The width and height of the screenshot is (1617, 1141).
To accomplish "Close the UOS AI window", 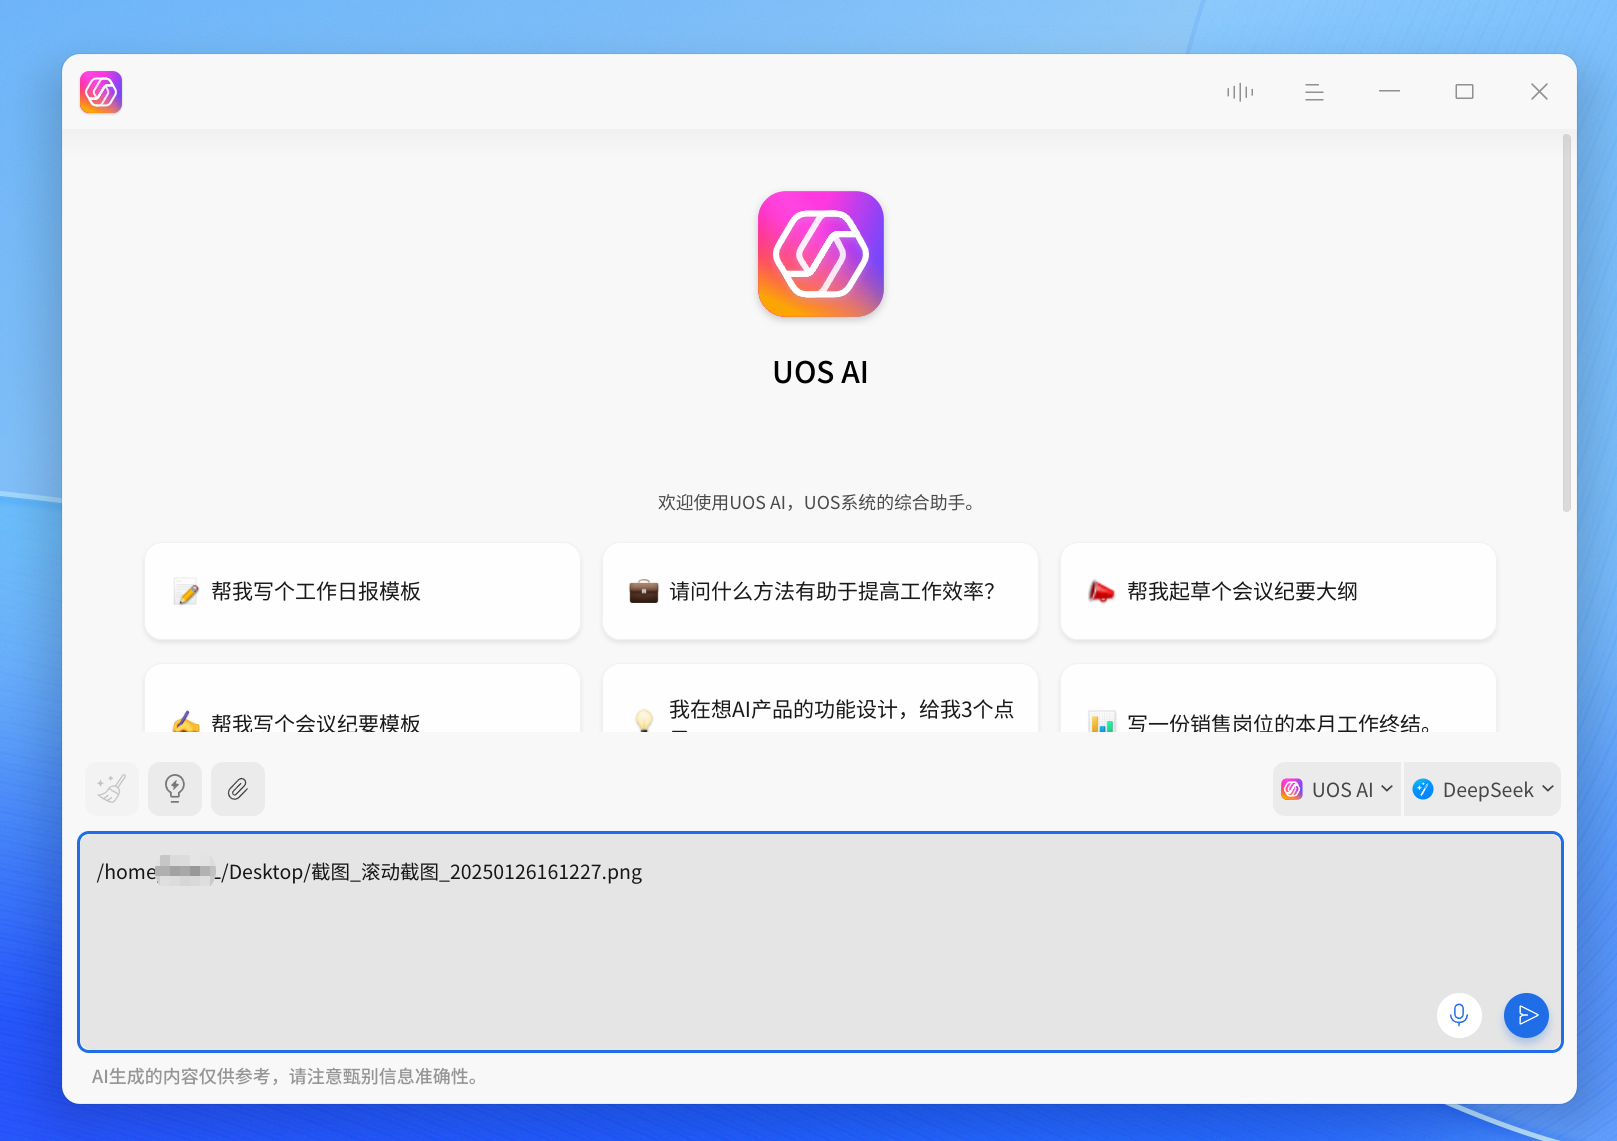I will point(1539,92).
